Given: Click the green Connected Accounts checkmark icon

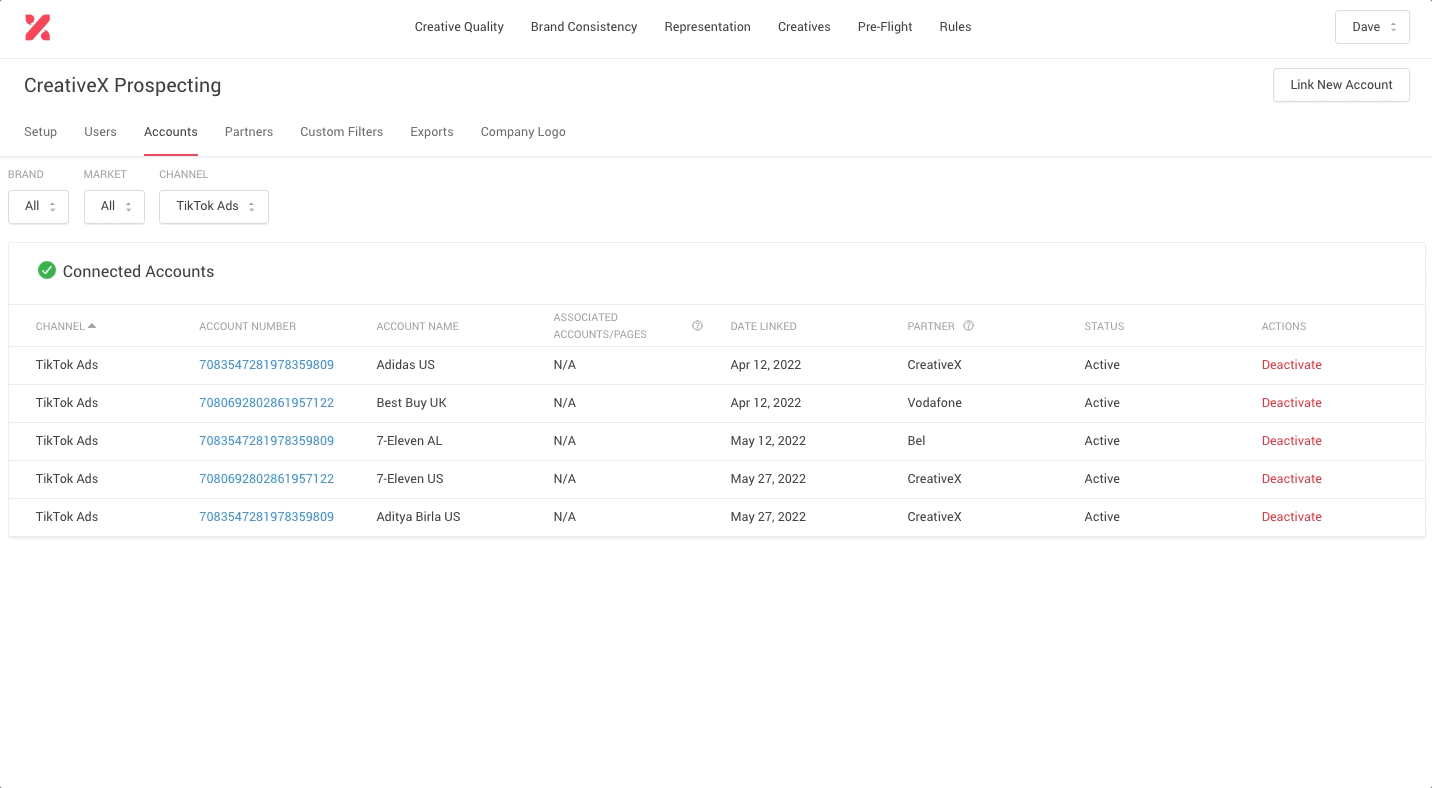Looking at the screenshot, I should [47, 270].
